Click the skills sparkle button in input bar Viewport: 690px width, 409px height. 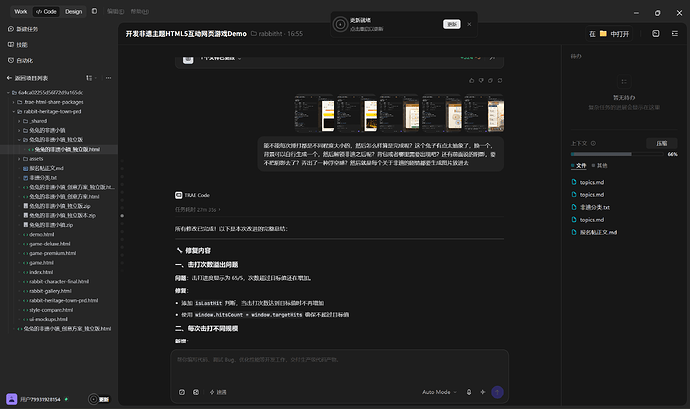coord(217,392)
